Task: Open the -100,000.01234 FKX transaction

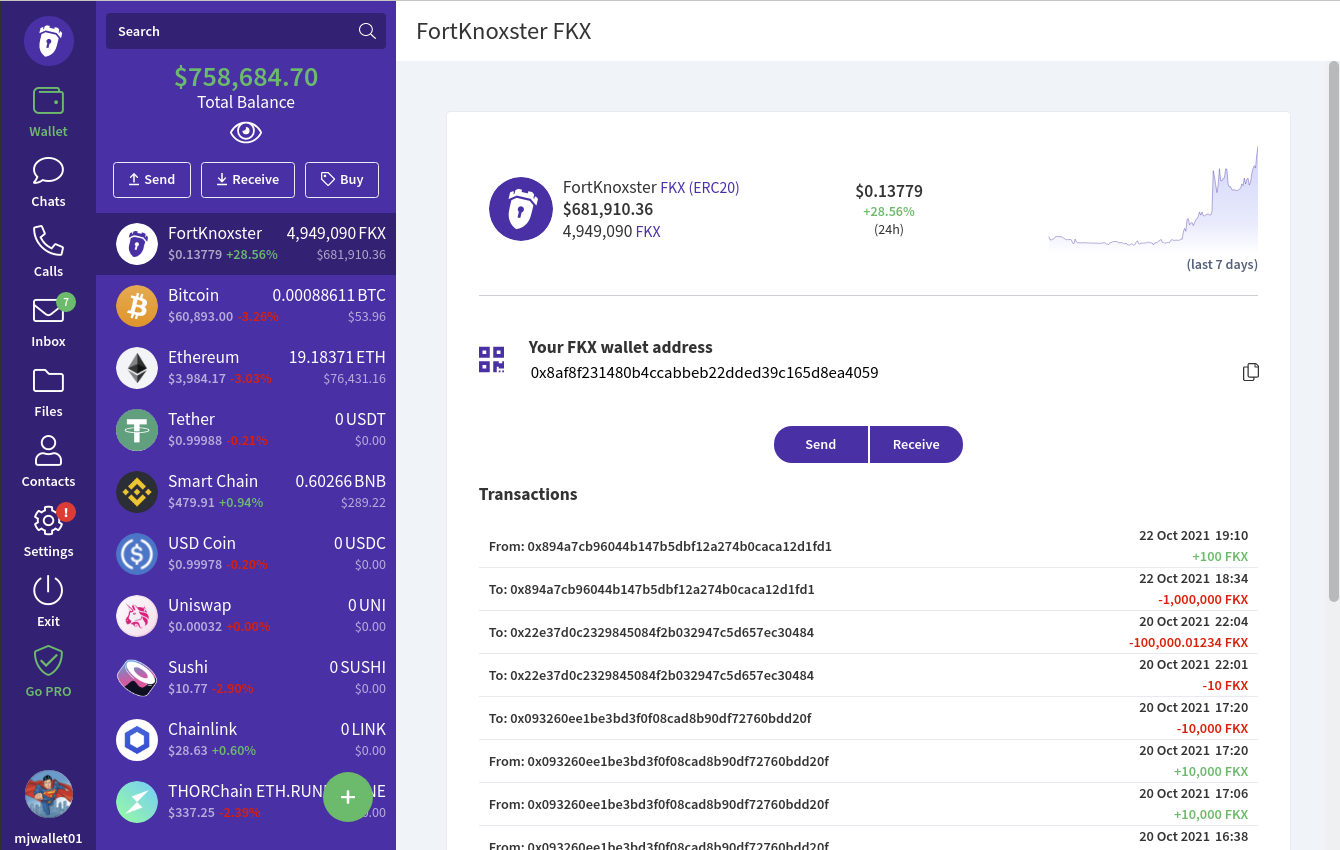Action: click(868, 632)
